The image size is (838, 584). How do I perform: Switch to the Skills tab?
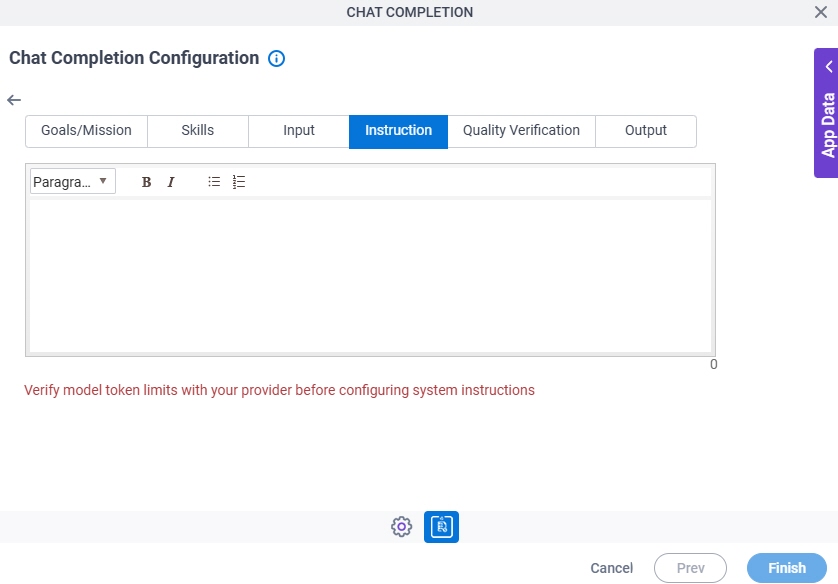[x=198, y=131]
